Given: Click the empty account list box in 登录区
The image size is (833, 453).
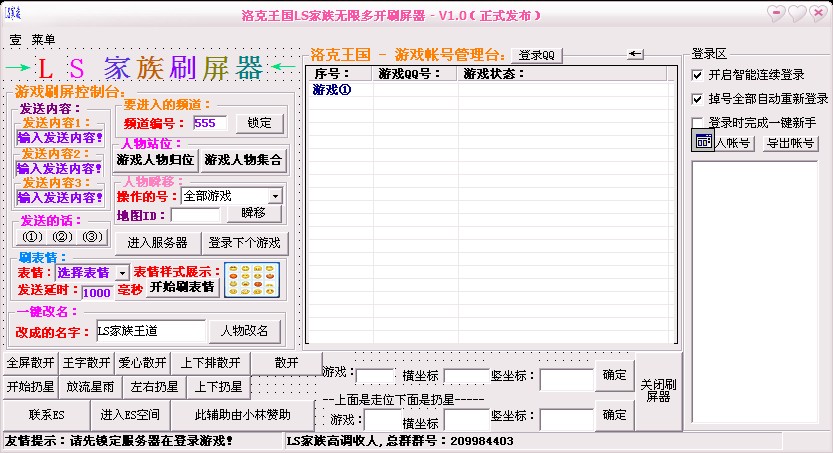Looking at the screenshot, I should coord(754,292).
